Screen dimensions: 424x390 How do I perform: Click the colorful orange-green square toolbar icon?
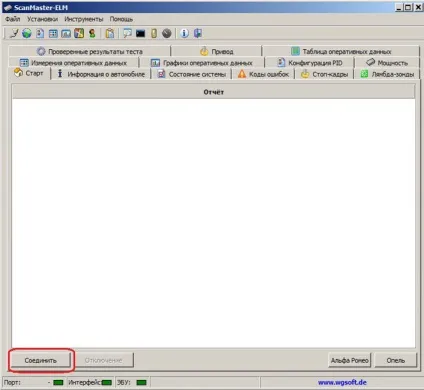click(x=79, y=33)
